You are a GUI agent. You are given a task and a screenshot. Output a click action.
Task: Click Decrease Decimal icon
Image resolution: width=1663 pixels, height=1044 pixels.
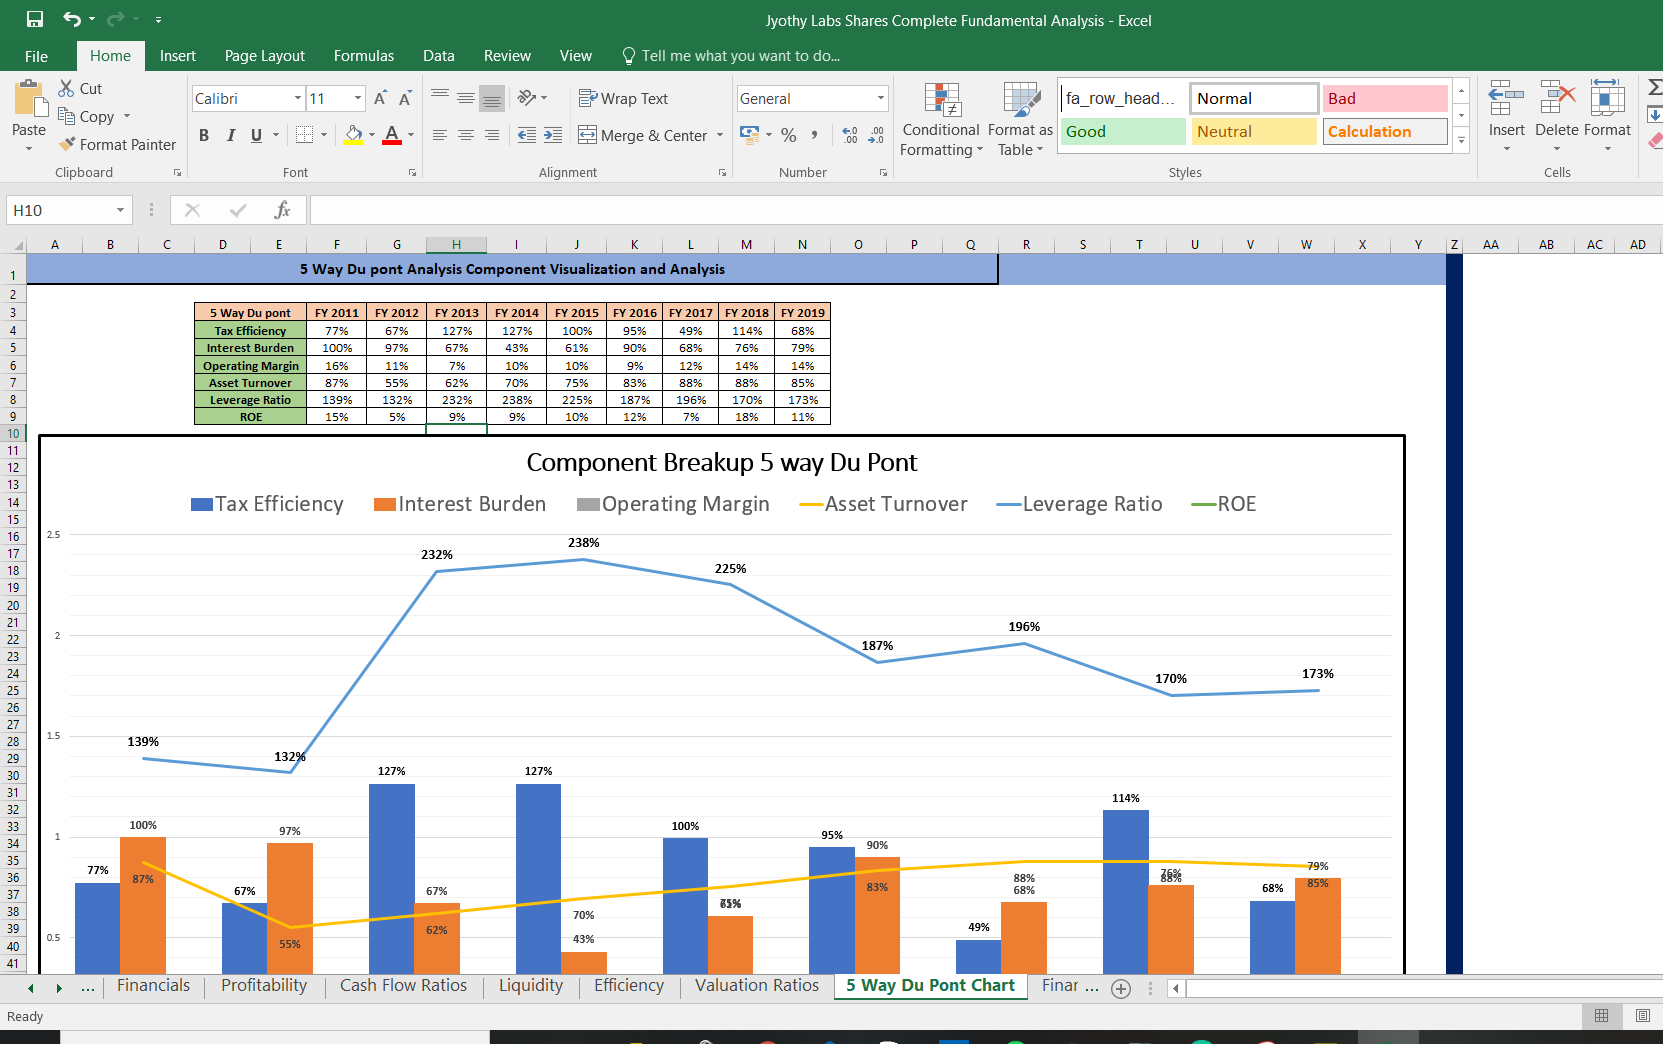point(876,135)
